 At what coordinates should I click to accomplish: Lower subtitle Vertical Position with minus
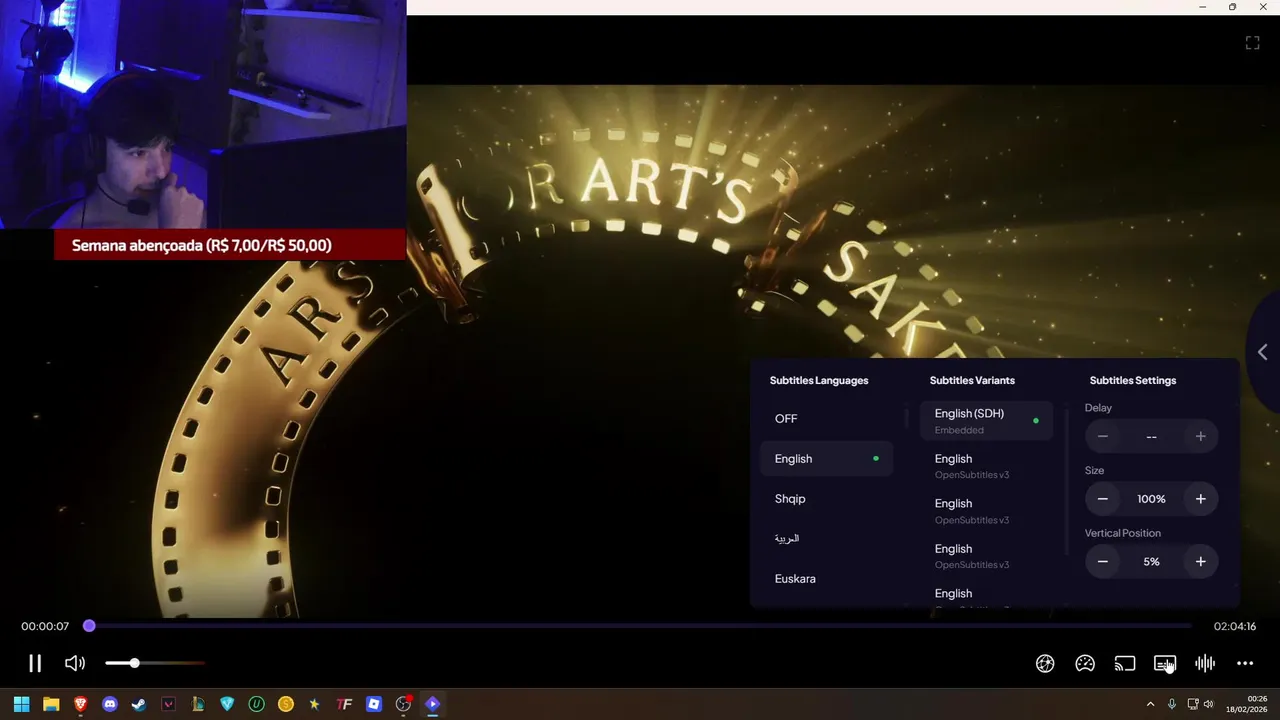click(1103, 562)
